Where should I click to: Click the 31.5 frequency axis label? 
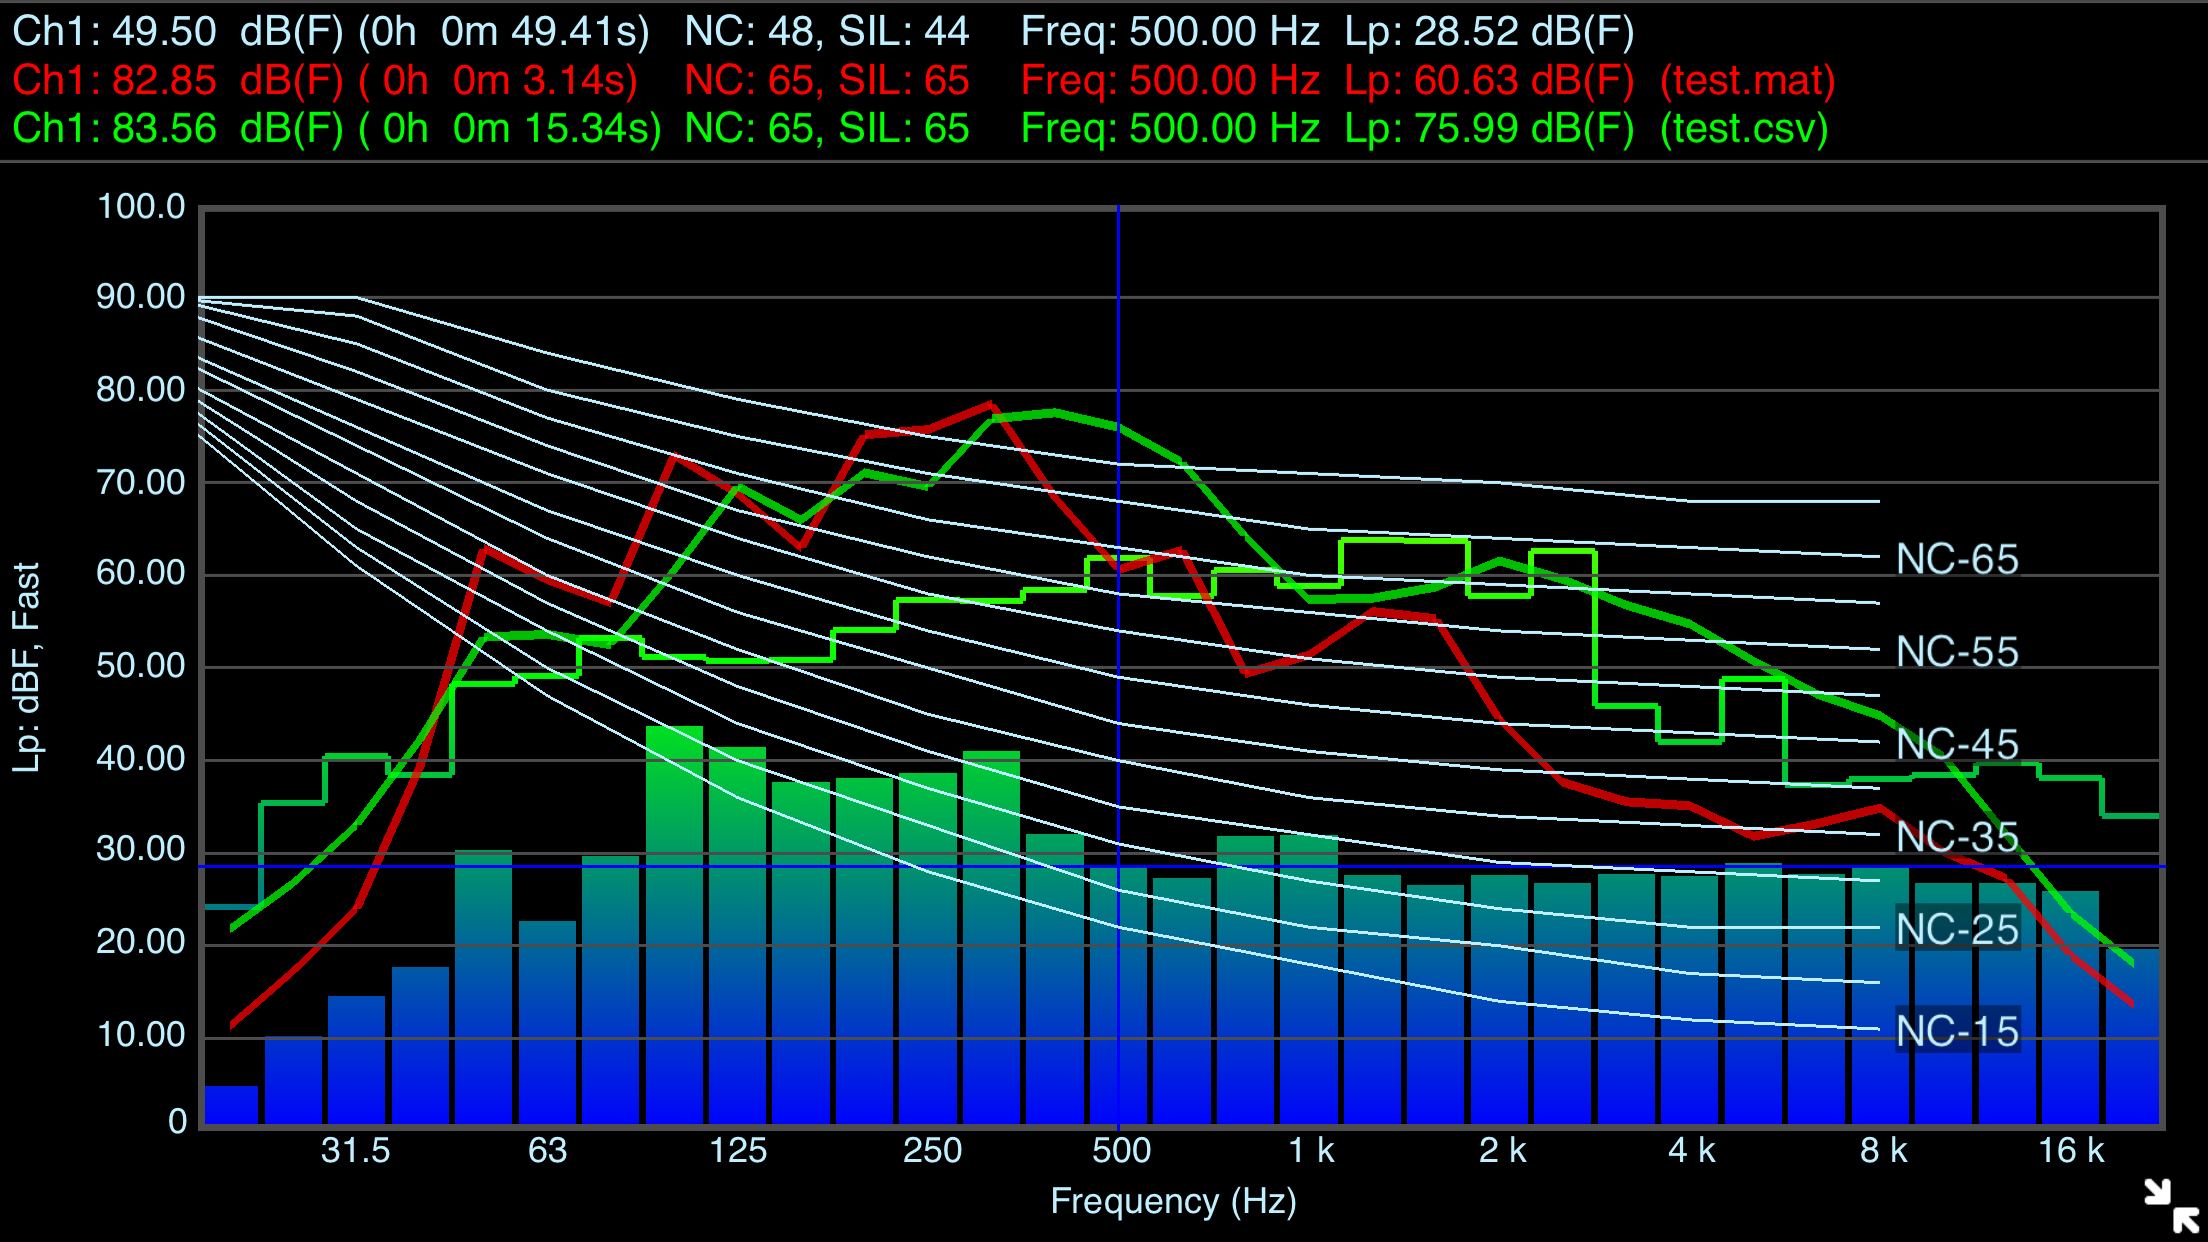(x=355, y=1151)
